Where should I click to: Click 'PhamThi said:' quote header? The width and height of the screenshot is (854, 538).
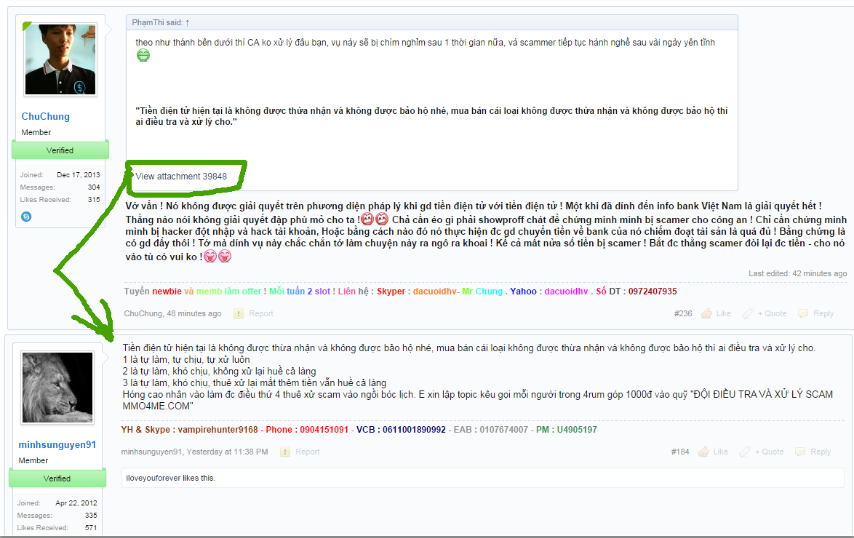tap(156, 22)
